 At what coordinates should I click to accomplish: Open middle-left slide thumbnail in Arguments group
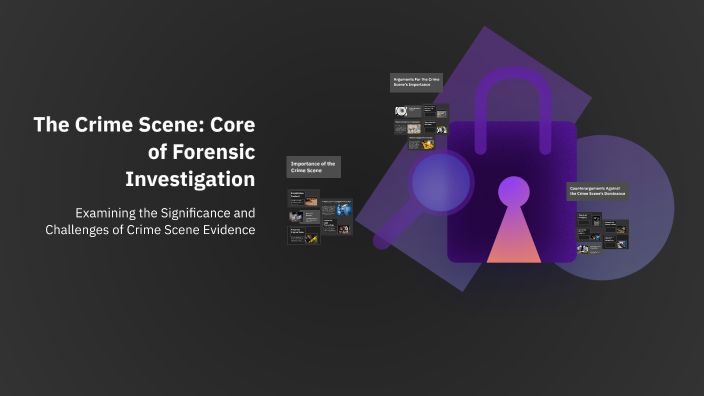(x=408, y=127)
